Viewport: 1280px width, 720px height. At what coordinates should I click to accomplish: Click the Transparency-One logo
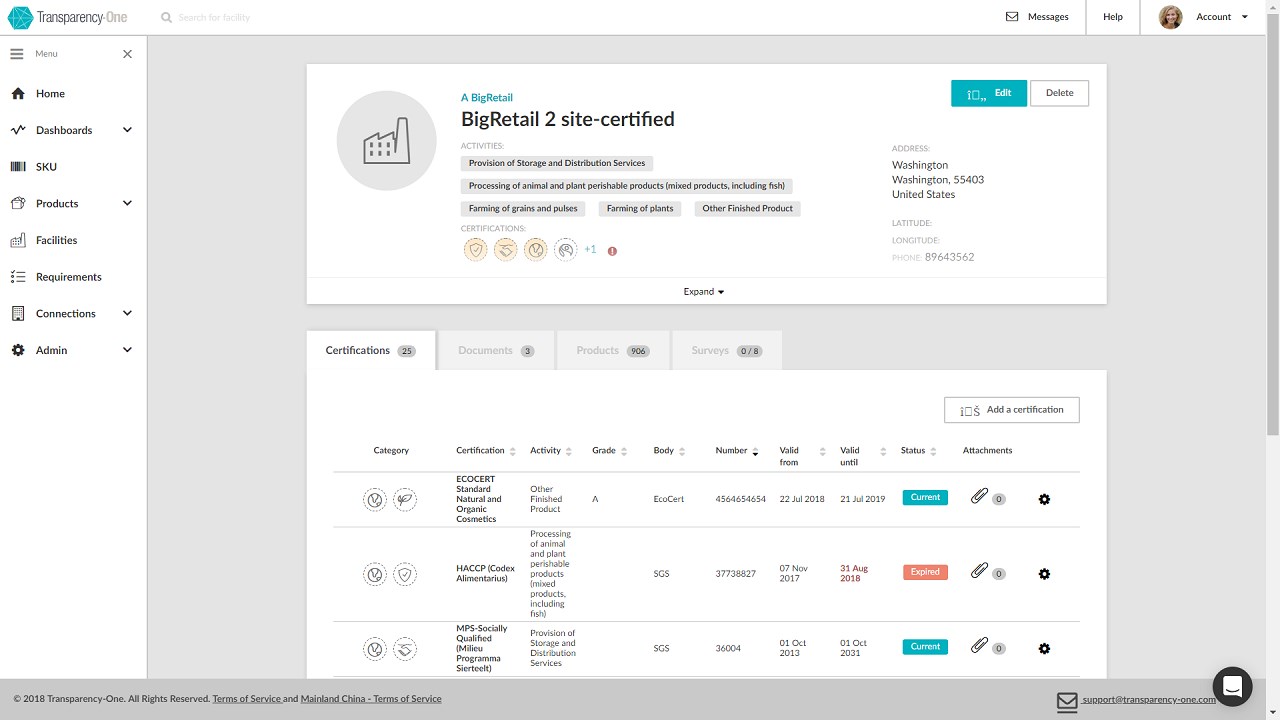point(69,17)
